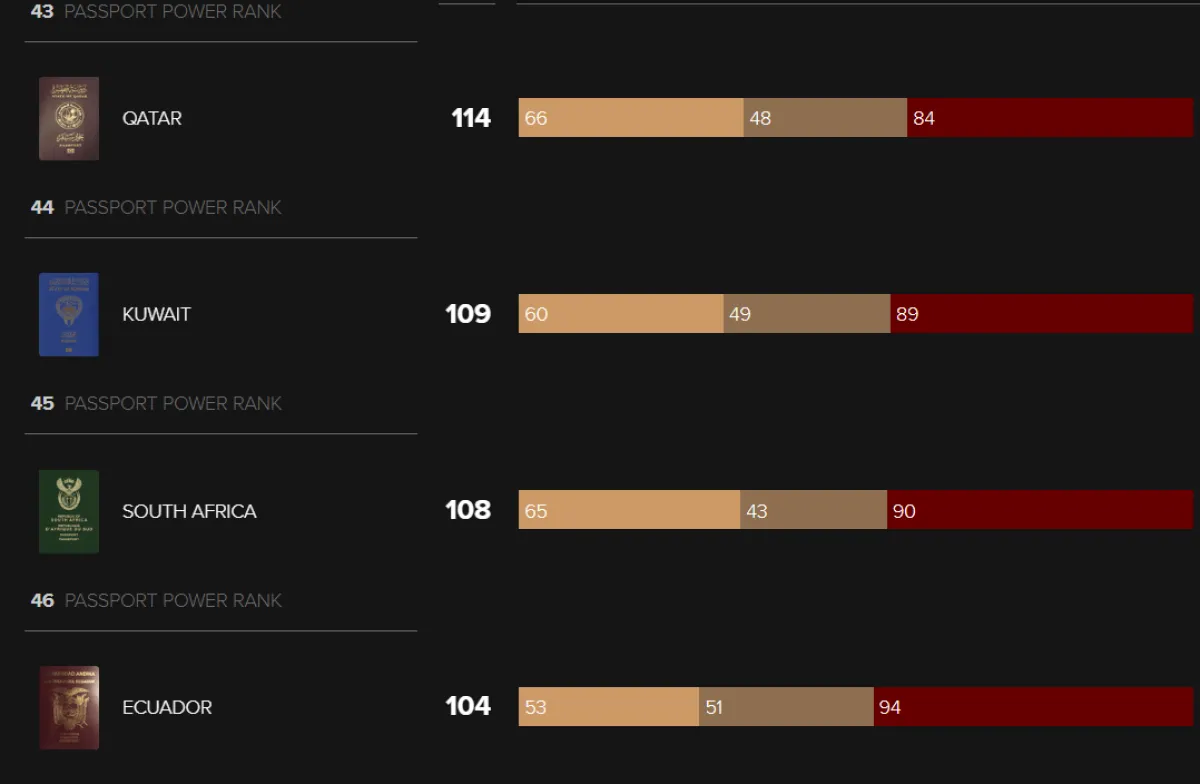The width and height of the screenshot is (1200, 784).
Task: Click South Africa's mobility score 108
Action: coord(468,510)
